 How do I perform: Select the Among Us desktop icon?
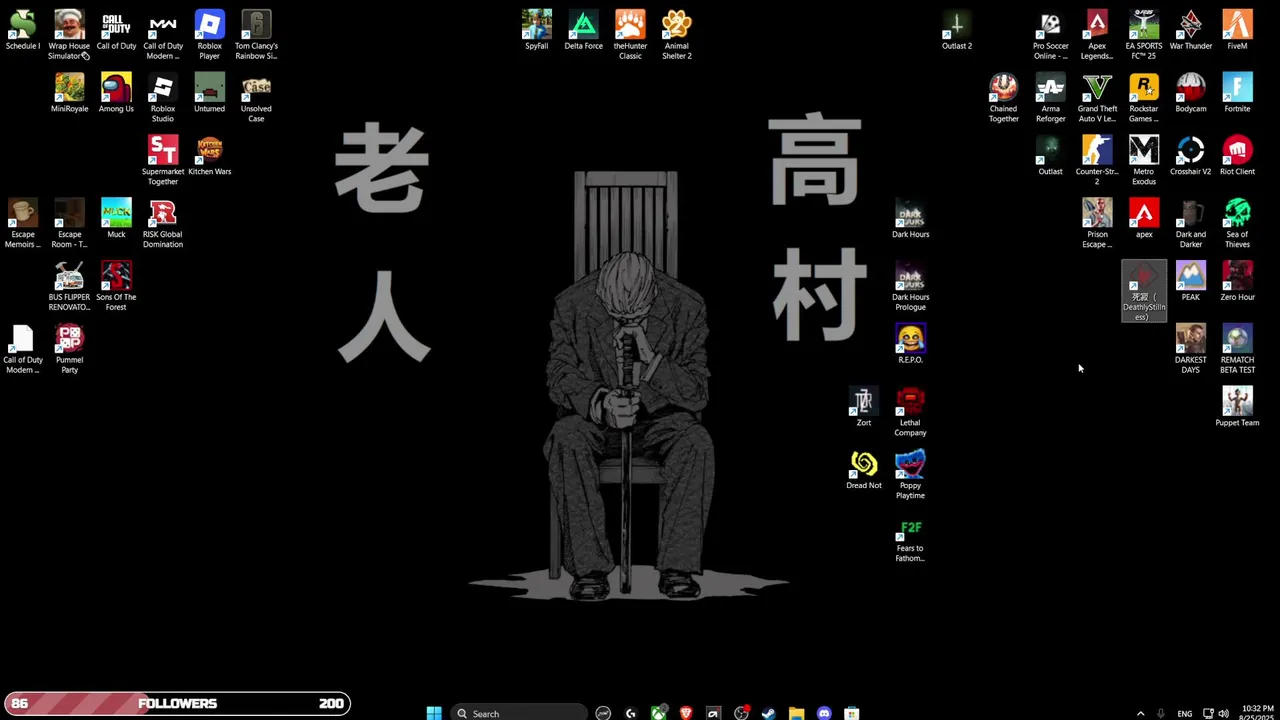tap(116, 93)
